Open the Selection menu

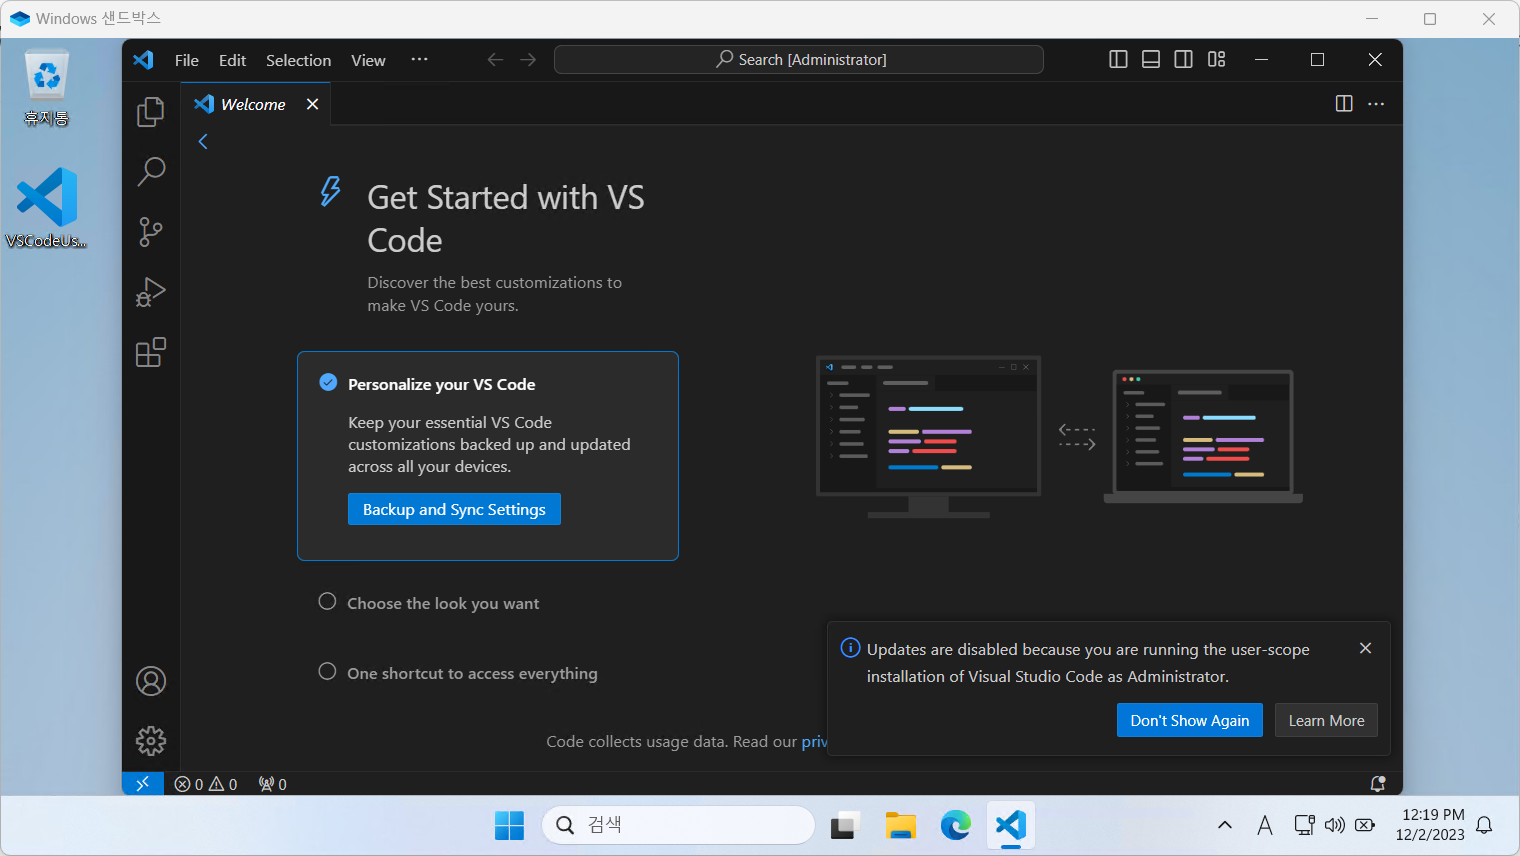(x=298, y=60)
